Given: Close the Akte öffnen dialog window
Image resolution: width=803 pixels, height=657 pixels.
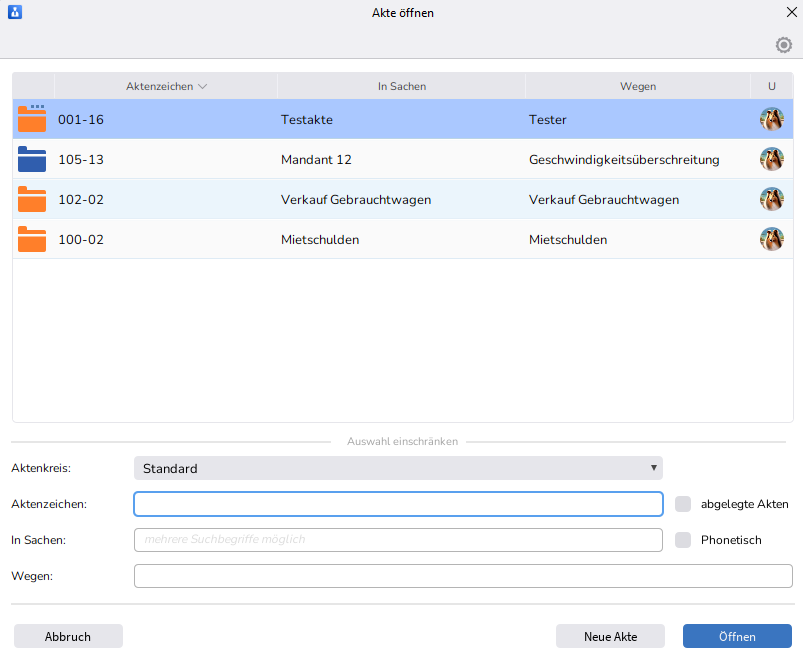Looking at the screenshot, I should coord(789,13).
